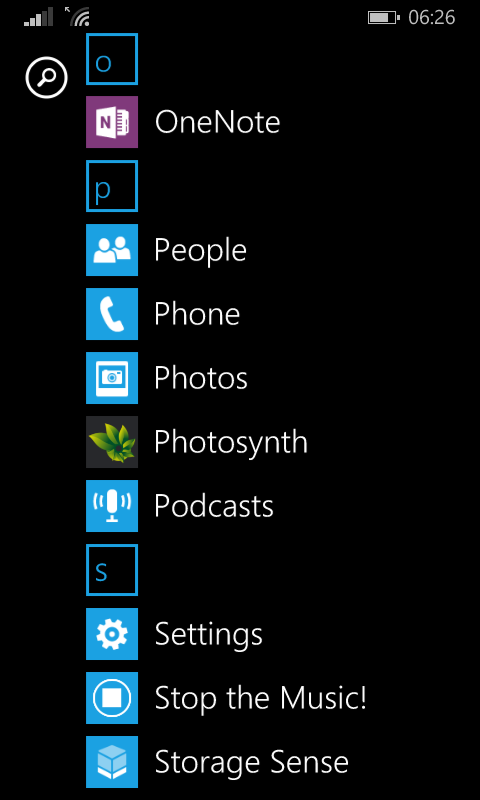Select the Photosynth label text
The height and width of the screenshot is (800, 480).
pyautogui.click(x=231, y=443)
